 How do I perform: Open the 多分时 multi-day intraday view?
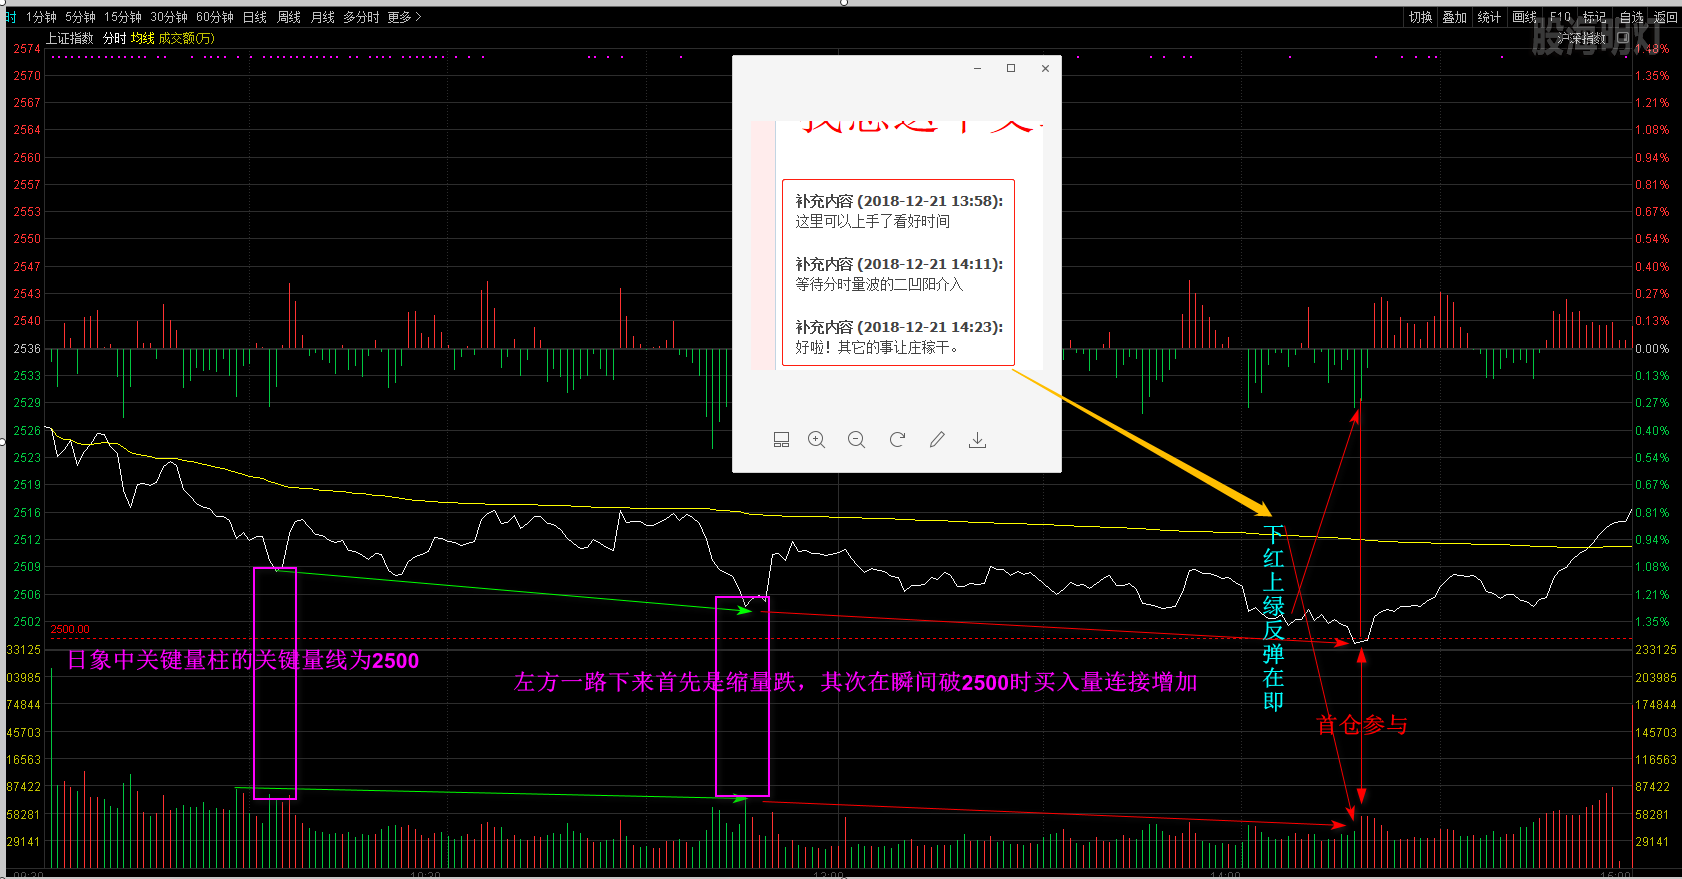[361, 17]
